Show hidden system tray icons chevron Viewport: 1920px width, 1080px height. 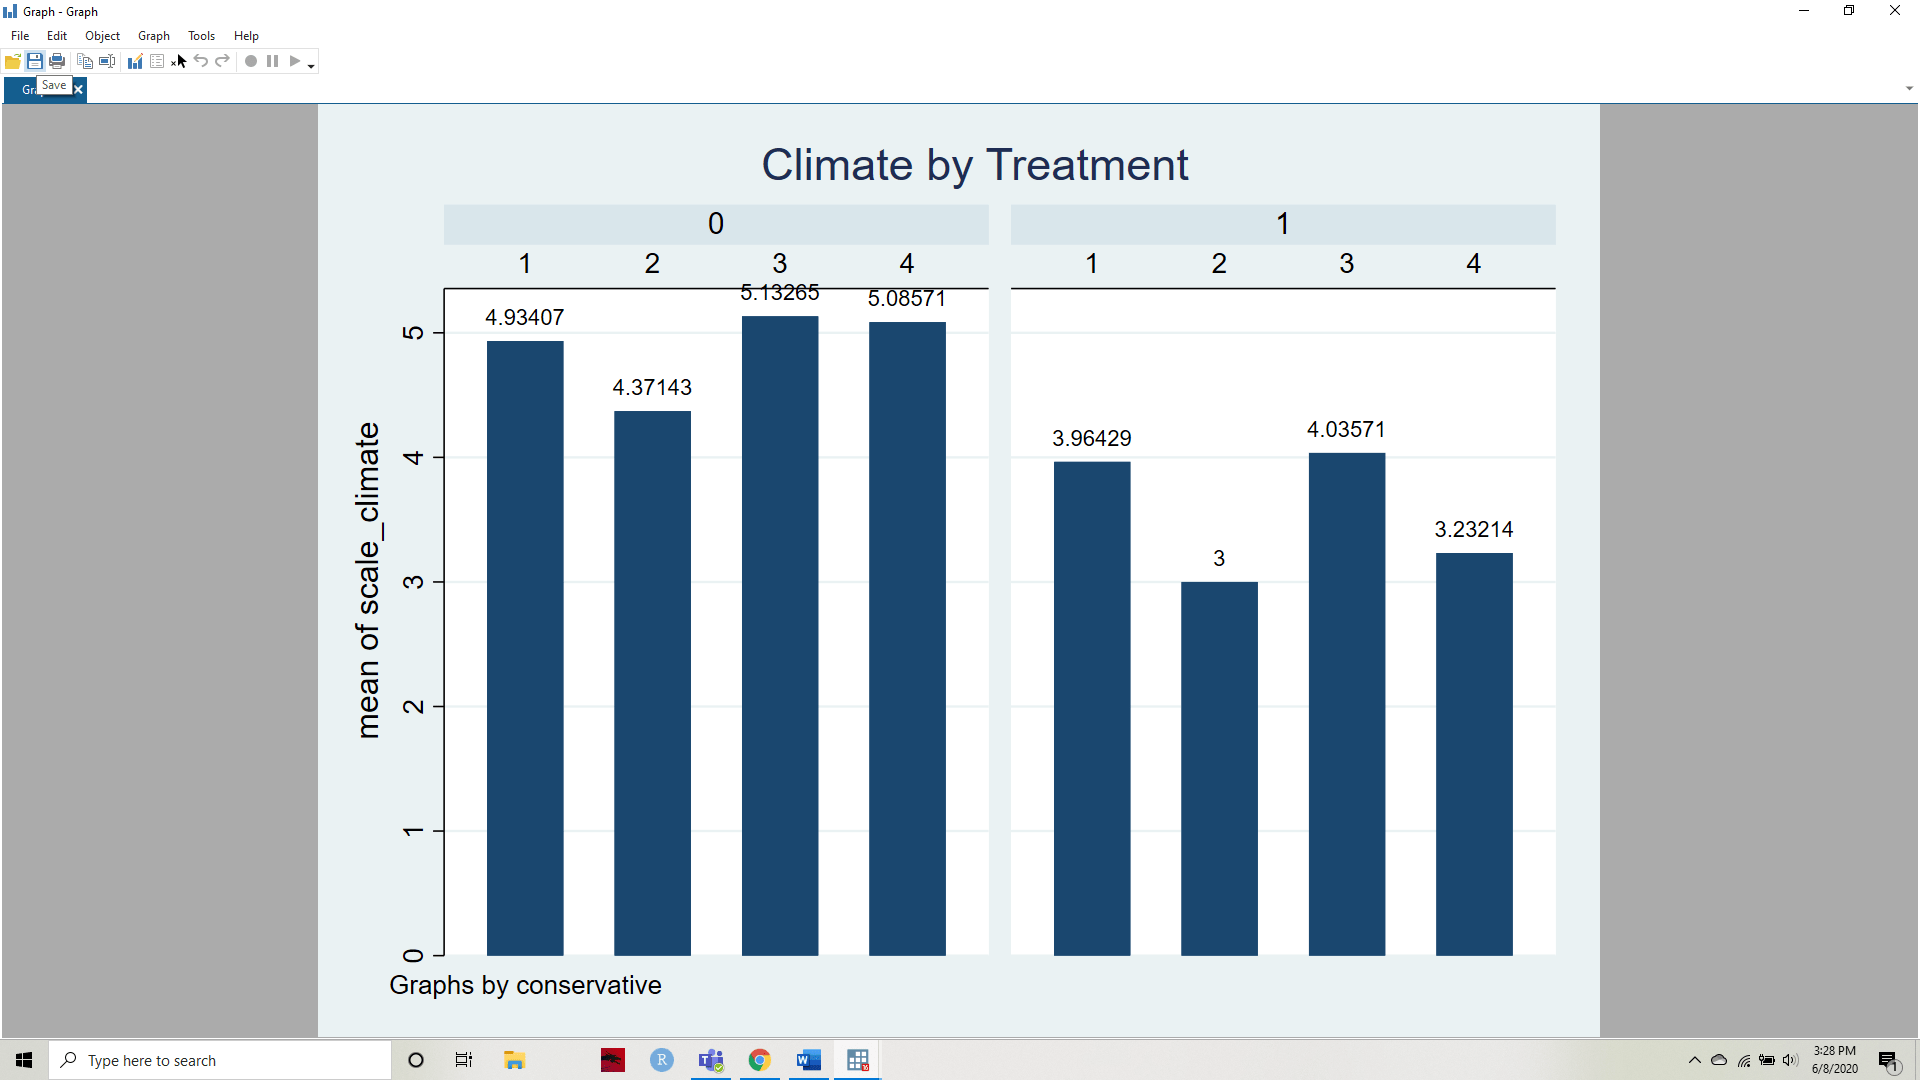[x=1694, y=1060]
